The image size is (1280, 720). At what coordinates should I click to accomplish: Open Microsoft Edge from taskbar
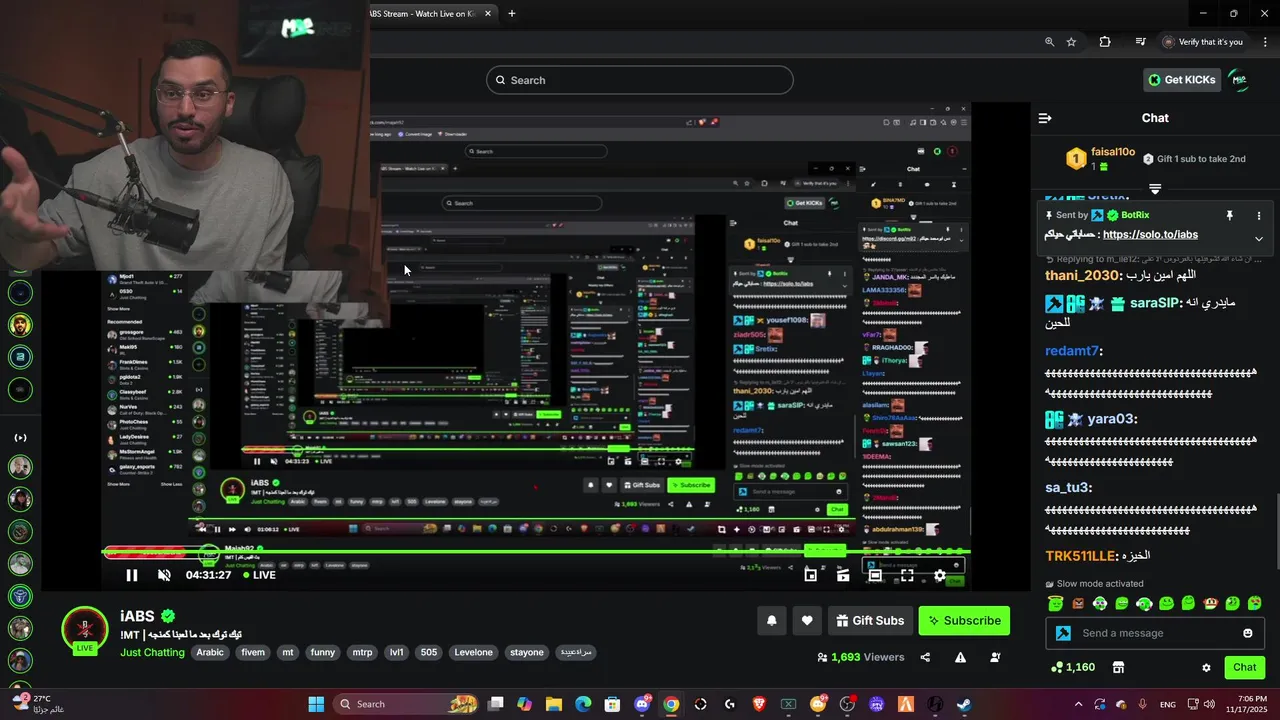pyautogui.click(x=583, y=704)
